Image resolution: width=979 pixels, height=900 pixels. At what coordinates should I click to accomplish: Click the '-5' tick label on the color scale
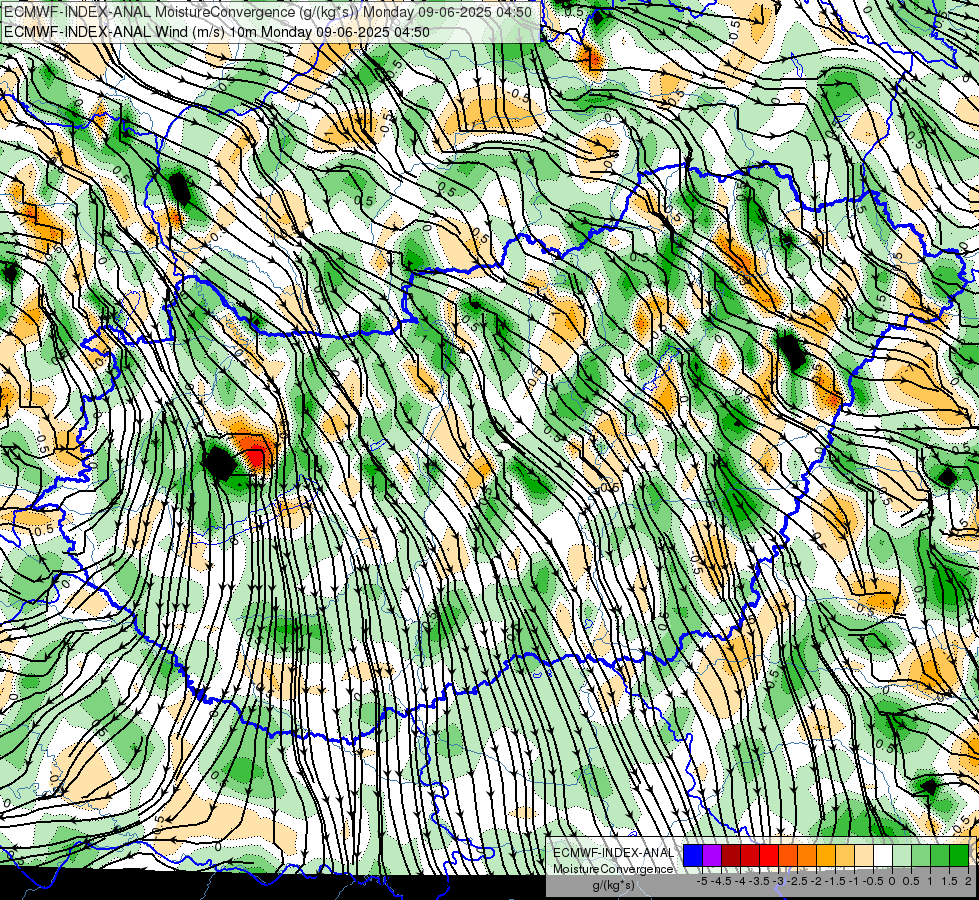(702, 881)
